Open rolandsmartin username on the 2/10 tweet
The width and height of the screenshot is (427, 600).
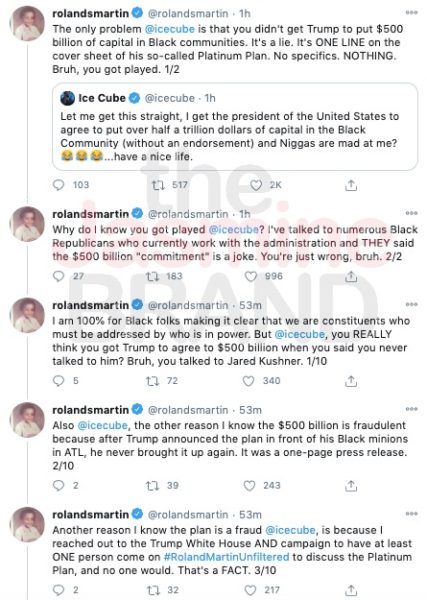pos(91,410)
